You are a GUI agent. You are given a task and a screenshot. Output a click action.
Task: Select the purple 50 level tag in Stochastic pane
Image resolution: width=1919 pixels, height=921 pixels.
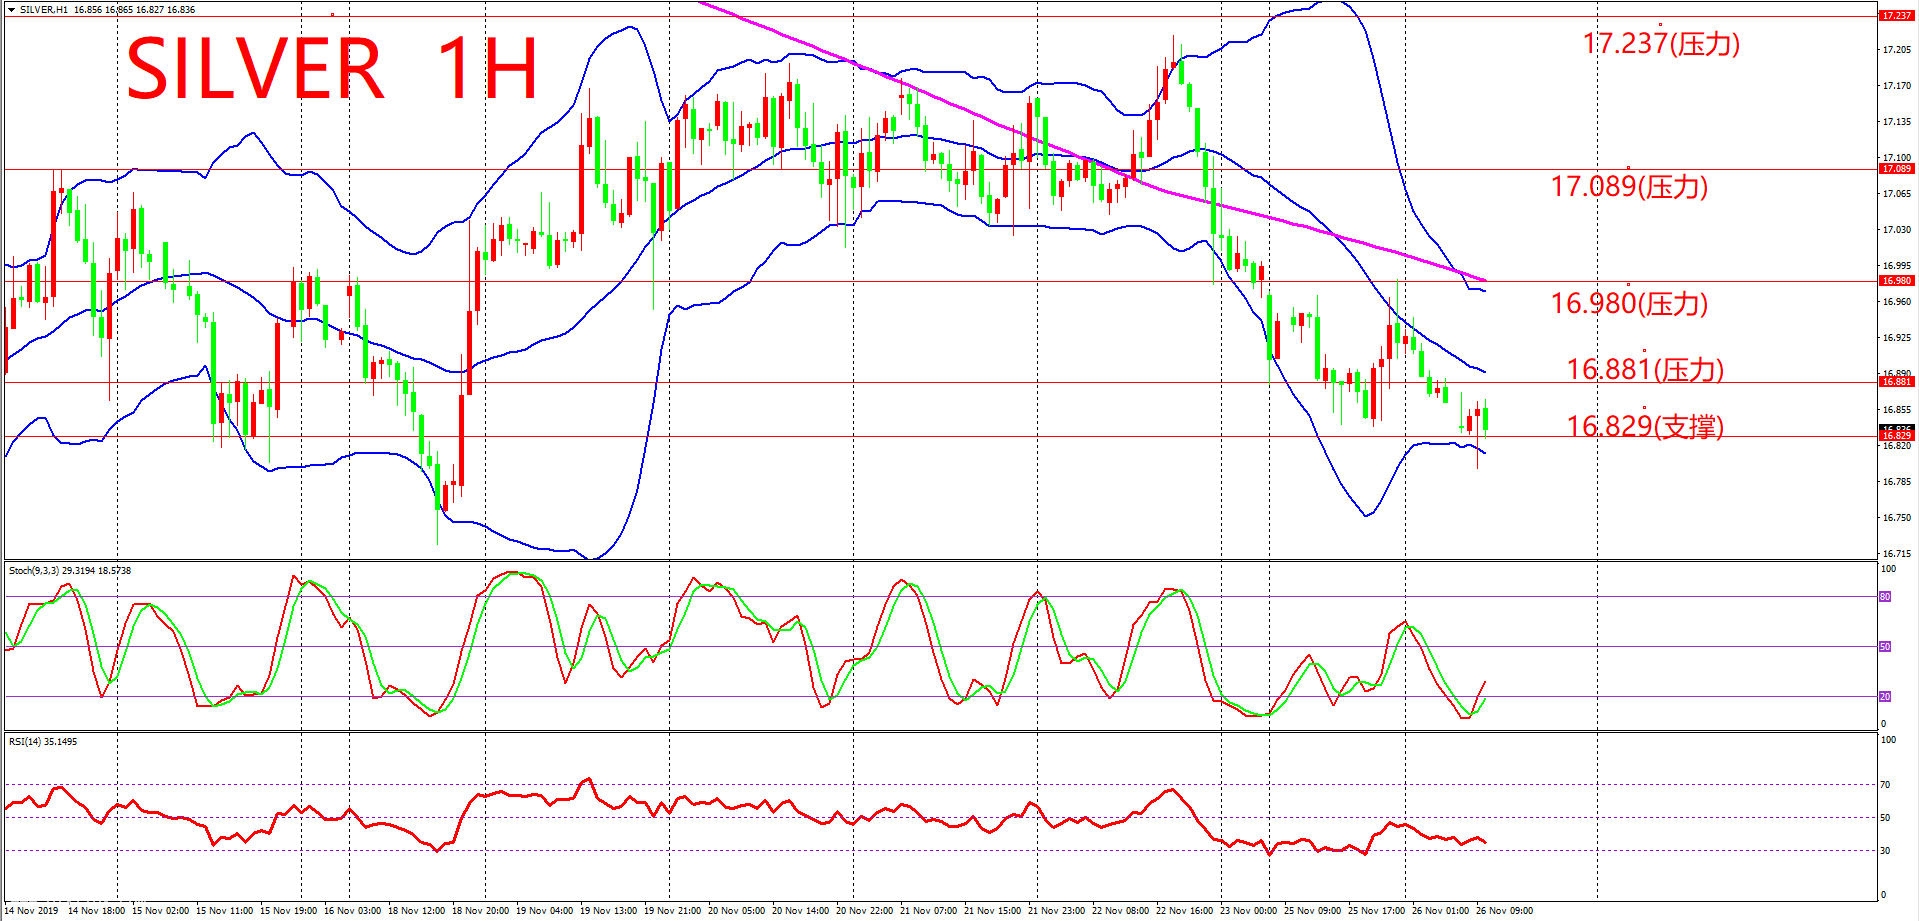(1885, 647)
